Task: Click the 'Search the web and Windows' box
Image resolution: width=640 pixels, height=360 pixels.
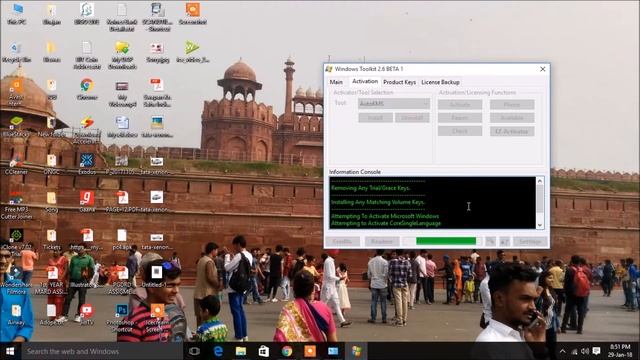Action: [x=102, y=351]
